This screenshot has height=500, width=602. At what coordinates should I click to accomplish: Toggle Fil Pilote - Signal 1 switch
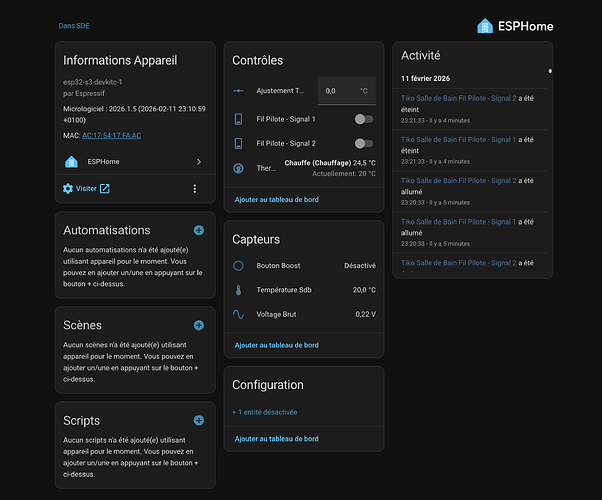[364, 119]
